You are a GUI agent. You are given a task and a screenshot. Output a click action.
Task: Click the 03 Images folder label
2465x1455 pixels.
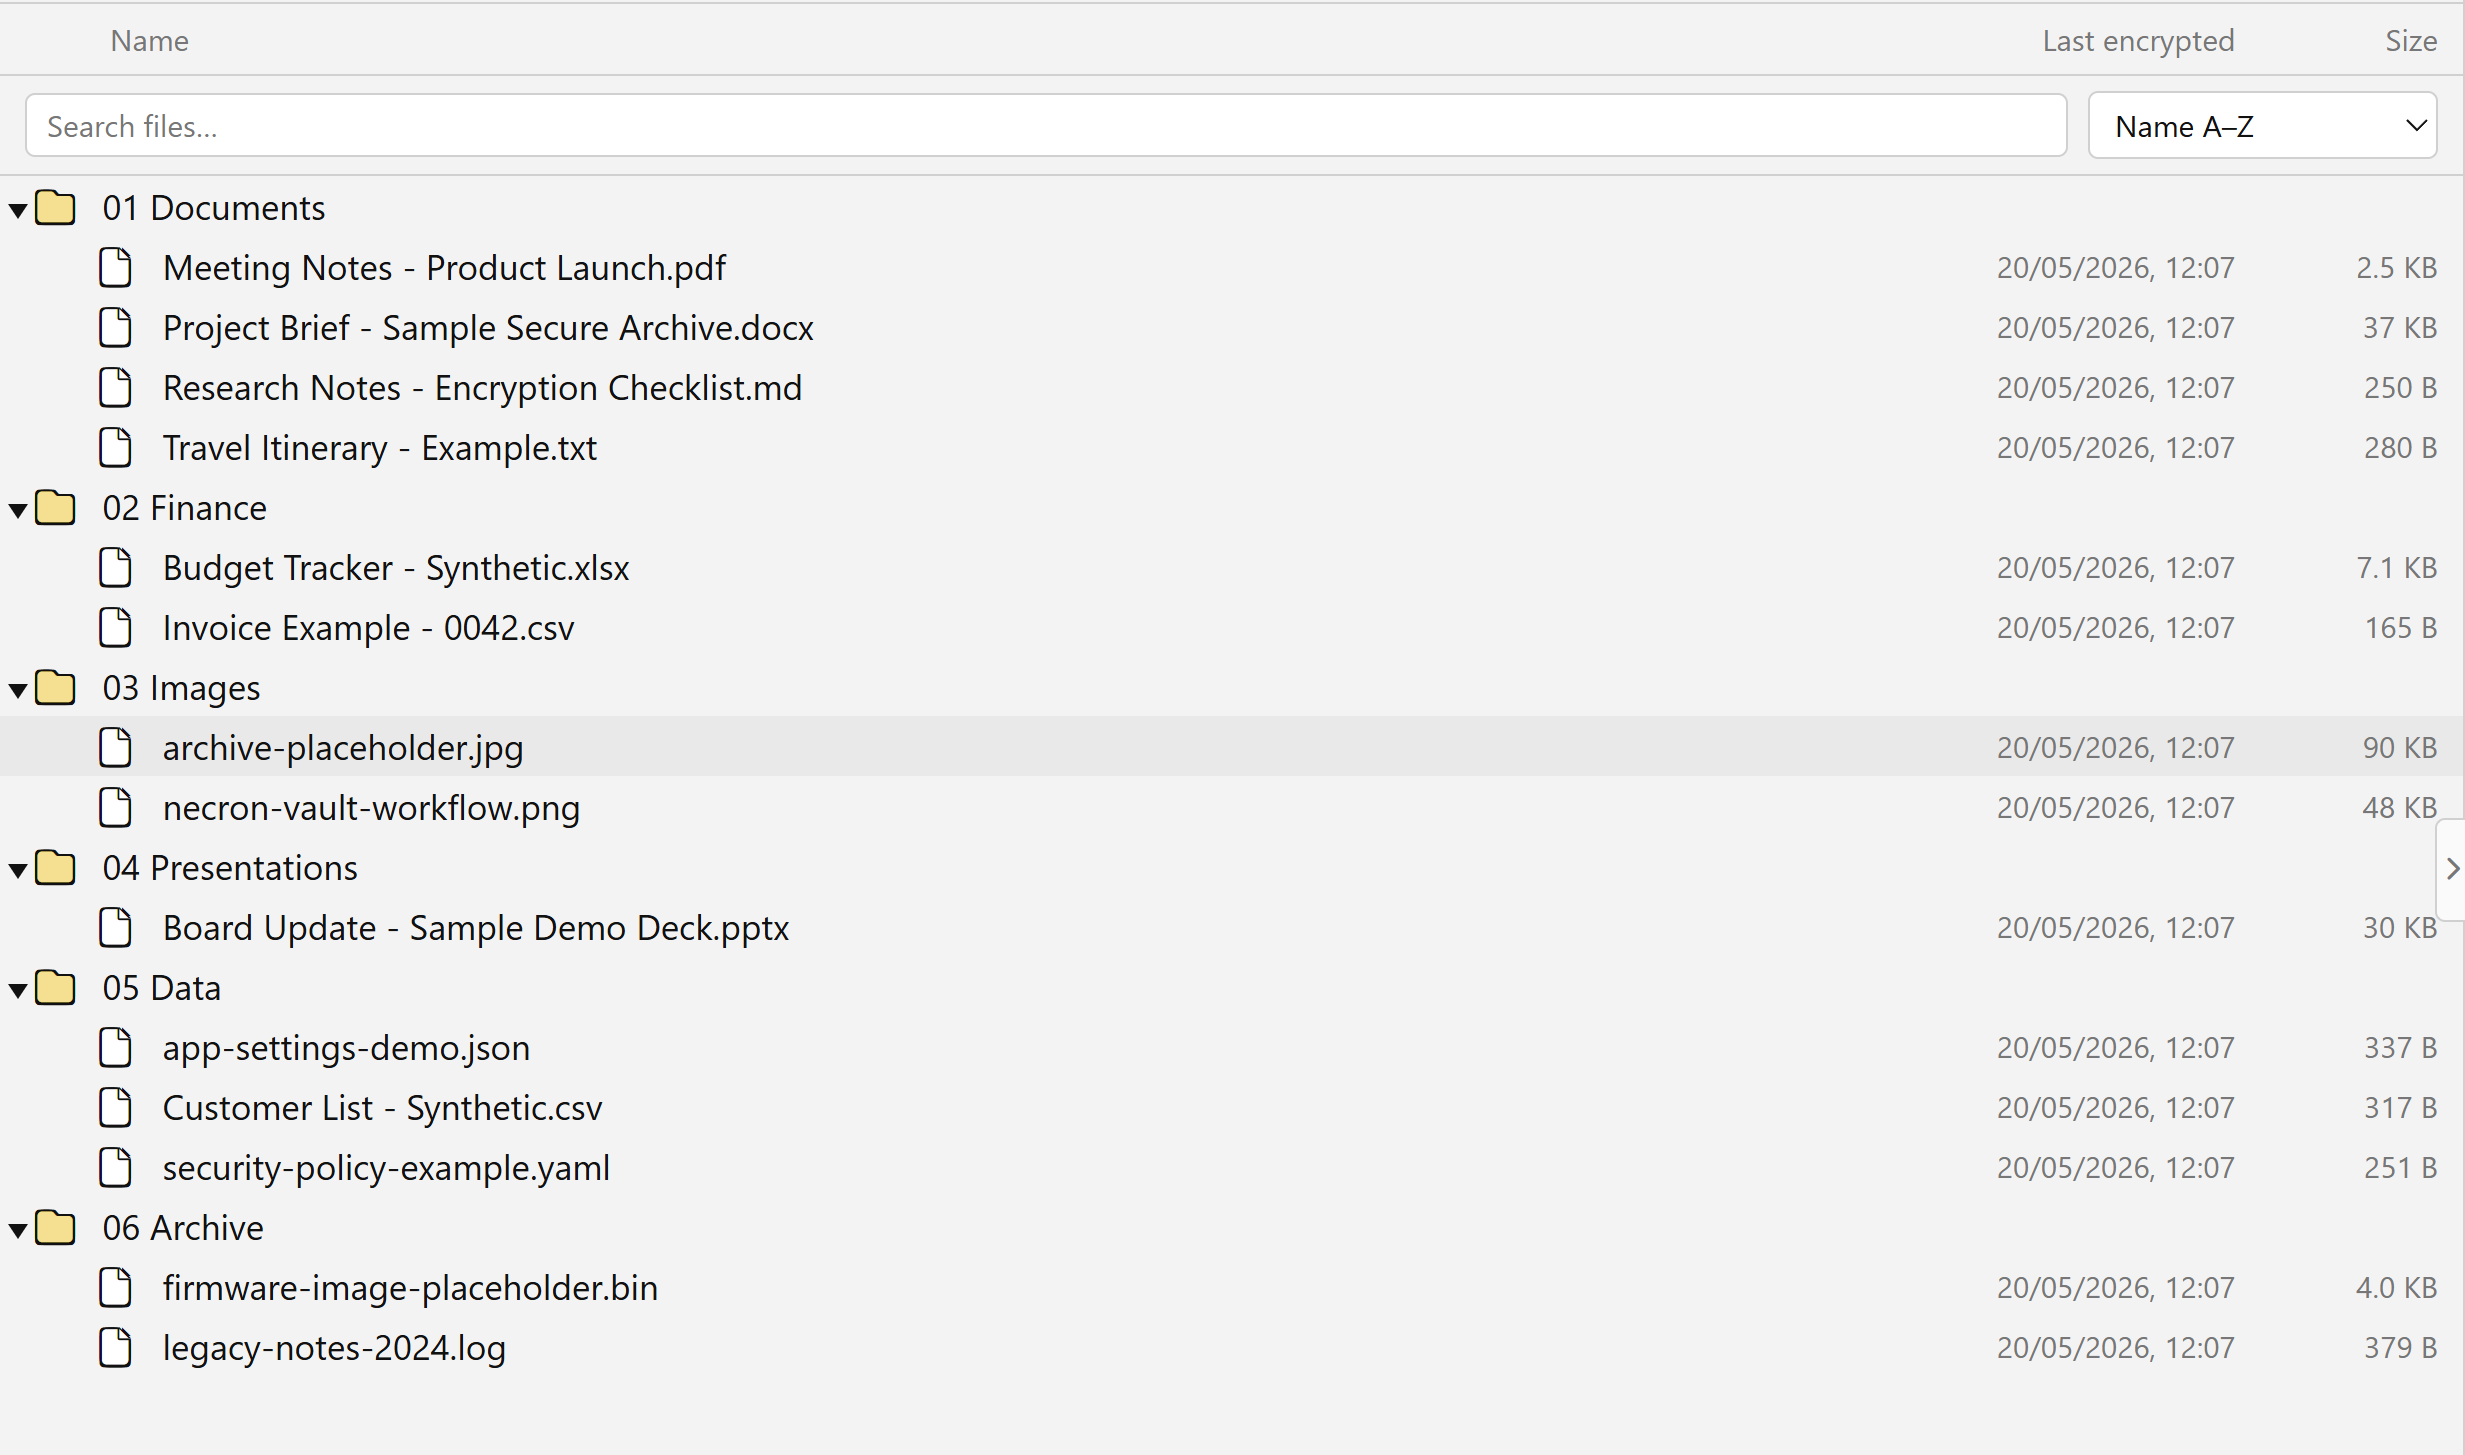[181, 688]
